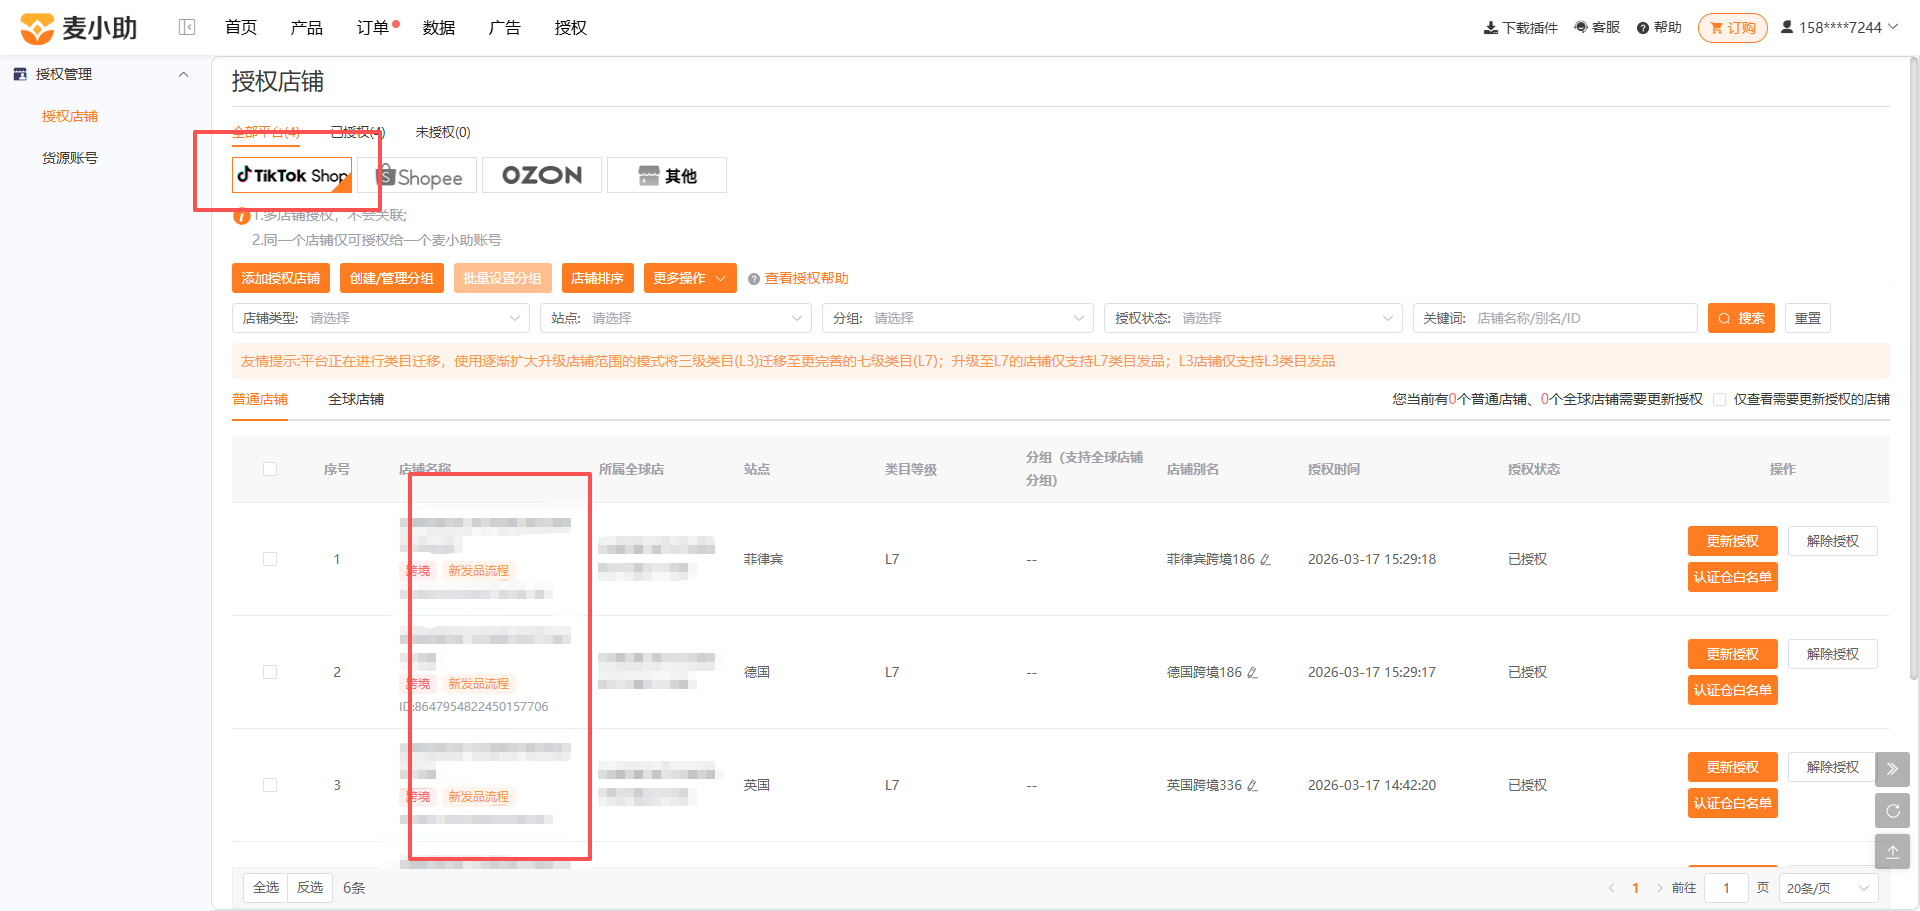The width and height of the screenshot is (1920, 911).
Task: Open the 店铺类型 dropdown
Action: (x=381, y=318)
